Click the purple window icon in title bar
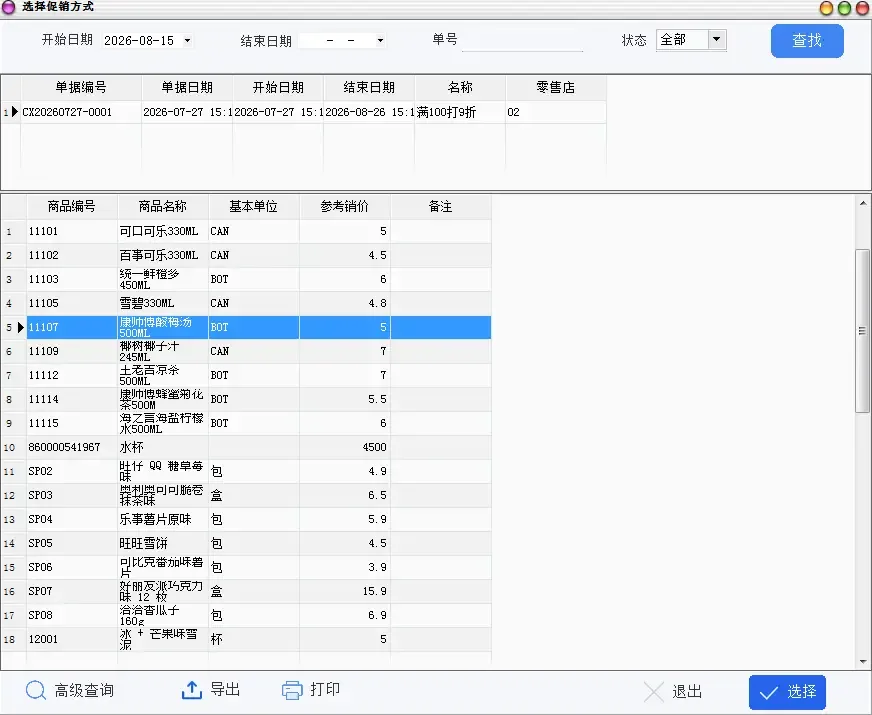The image size is (872, 715). [x=8, y=7]
